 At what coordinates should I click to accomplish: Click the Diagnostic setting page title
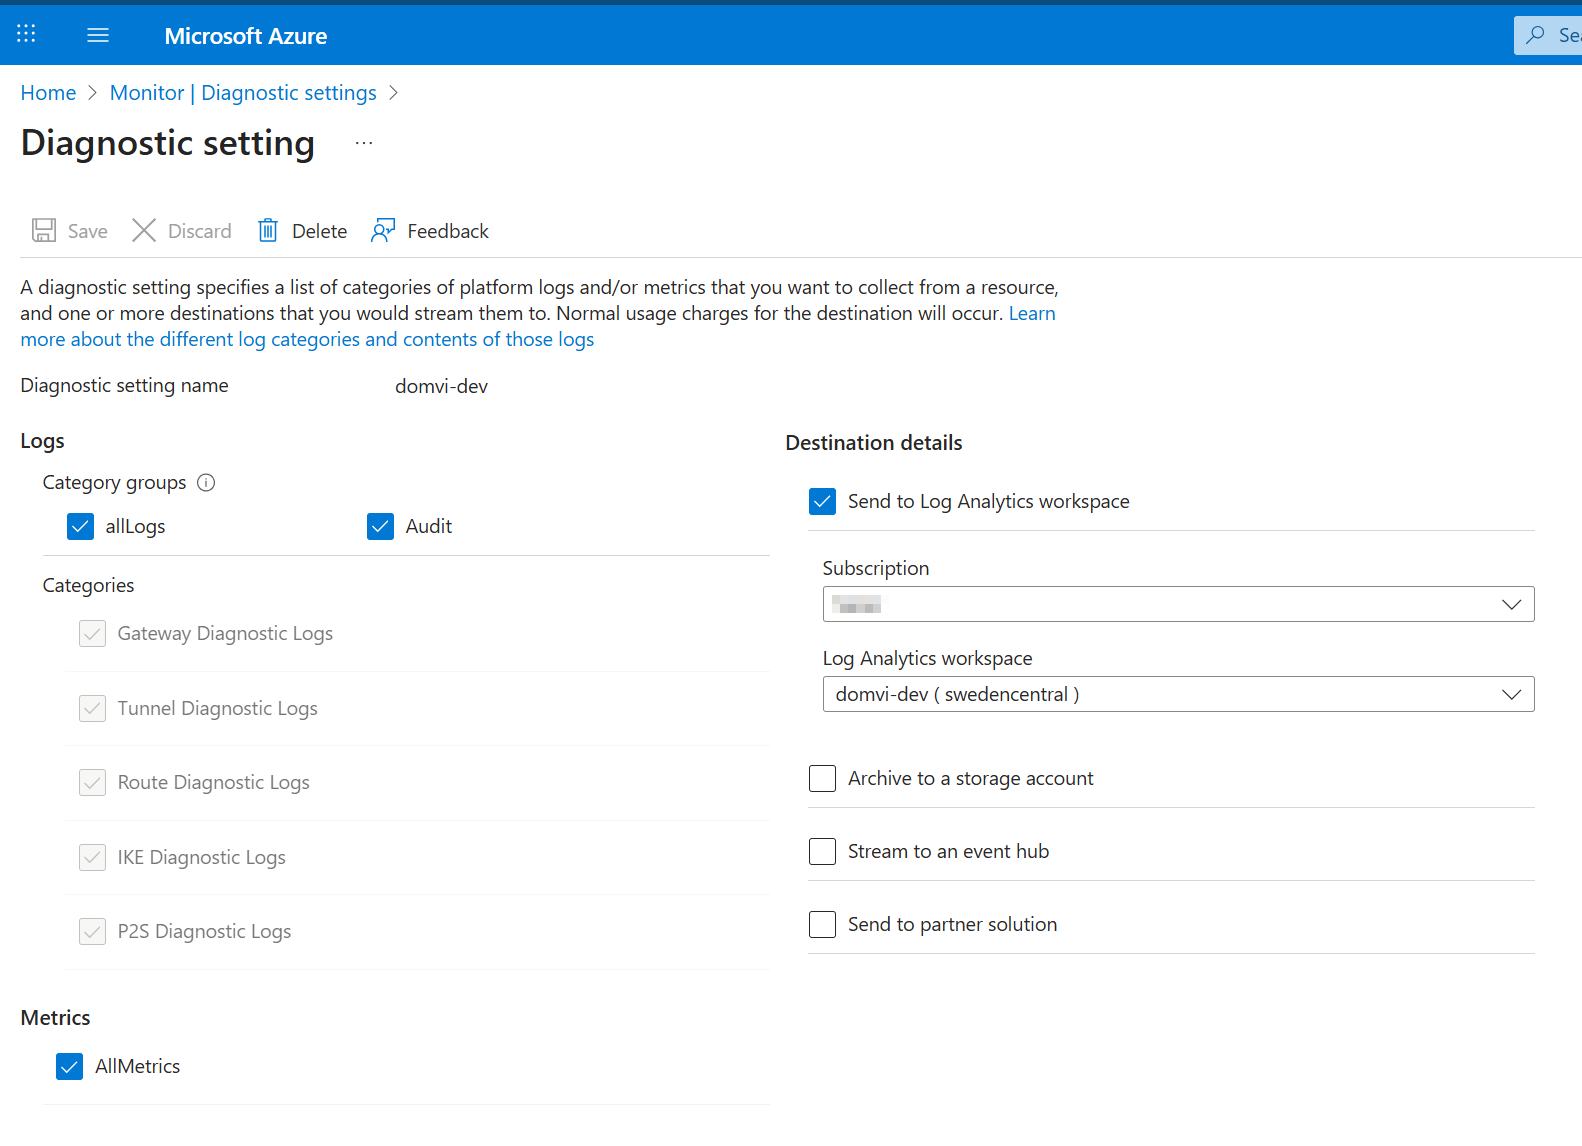pyautogui.click(x=168, y=143)
